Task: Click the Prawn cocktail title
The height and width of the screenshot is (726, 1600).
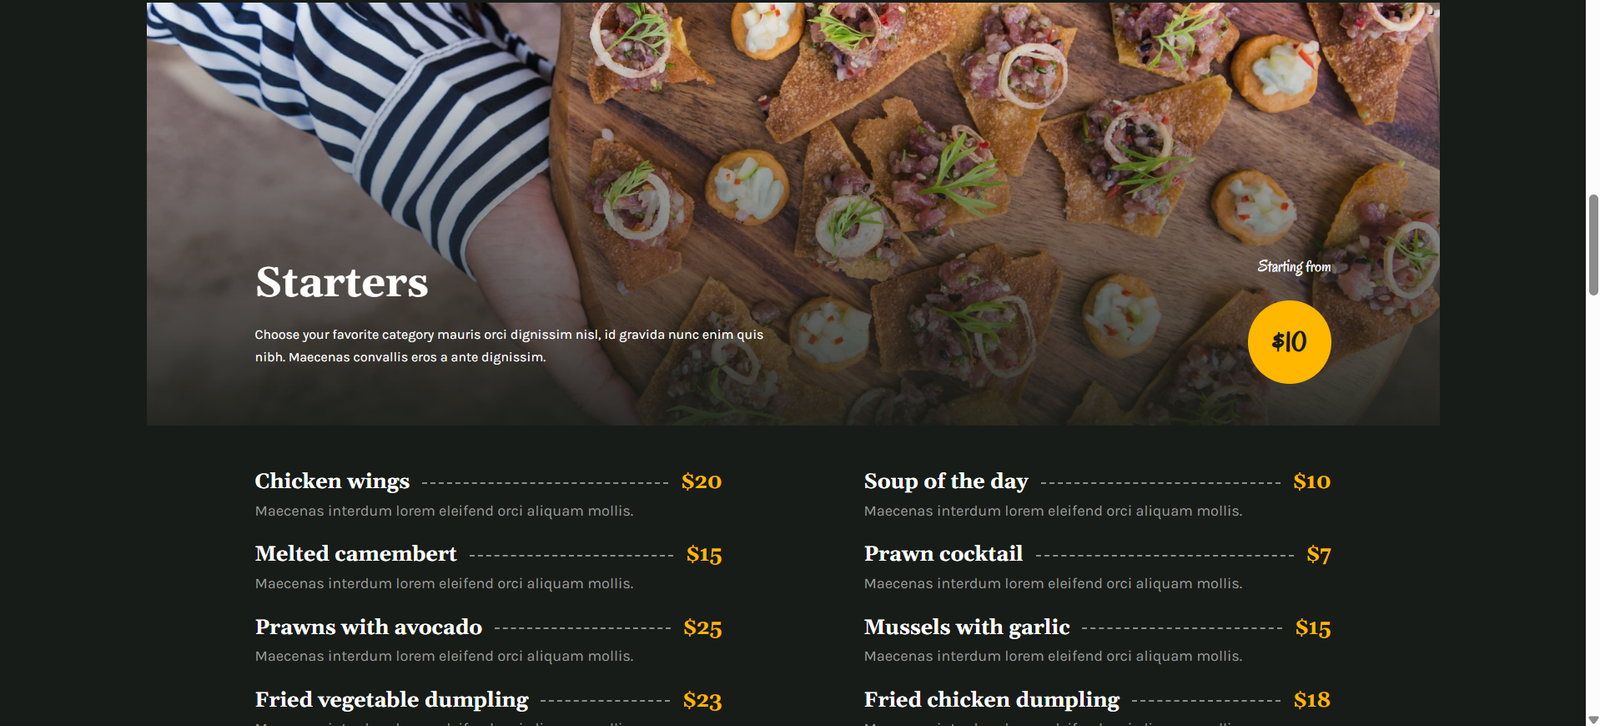Action: point(943,554)
